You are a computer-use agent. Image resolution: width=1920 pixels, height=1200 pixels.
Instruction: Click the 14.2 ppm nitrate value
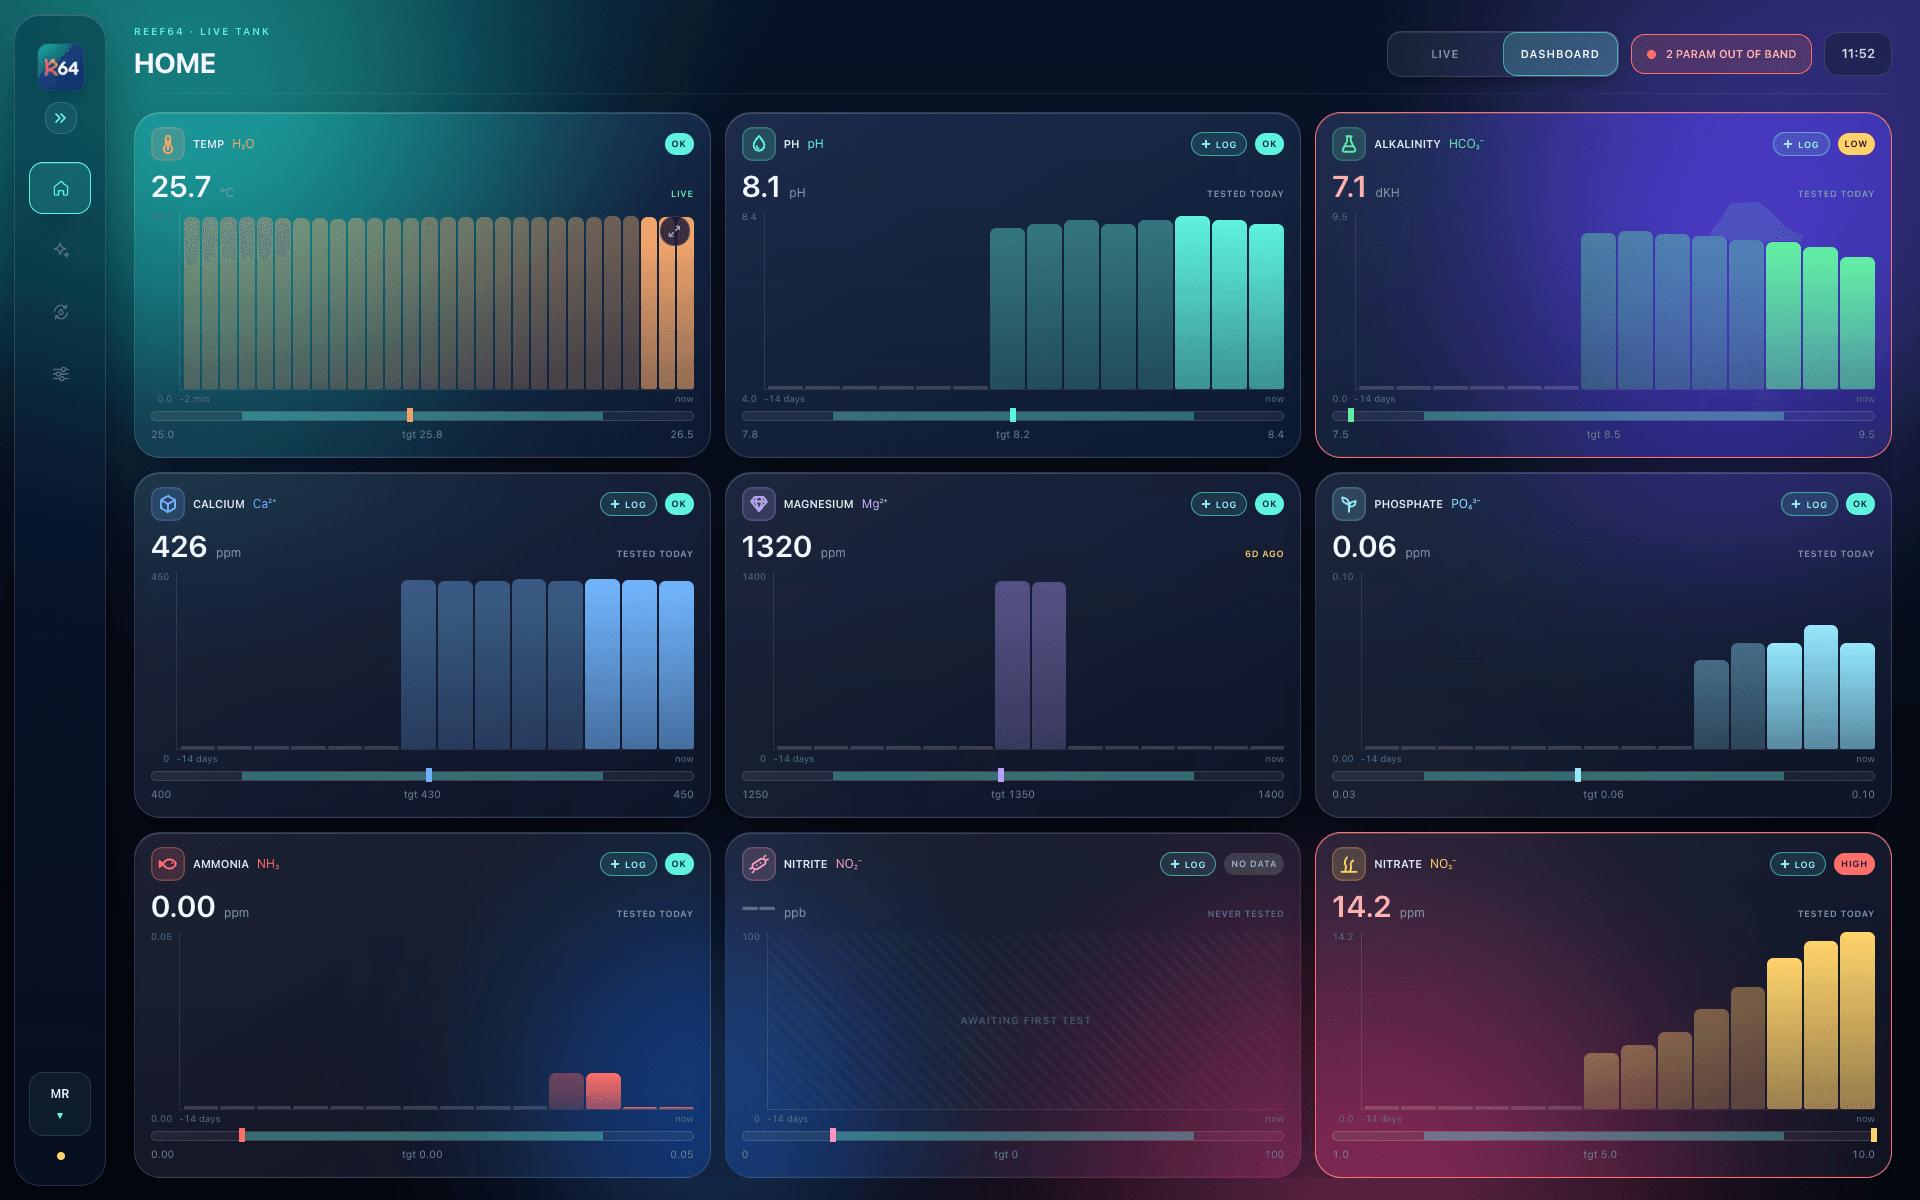[1362, 907]
